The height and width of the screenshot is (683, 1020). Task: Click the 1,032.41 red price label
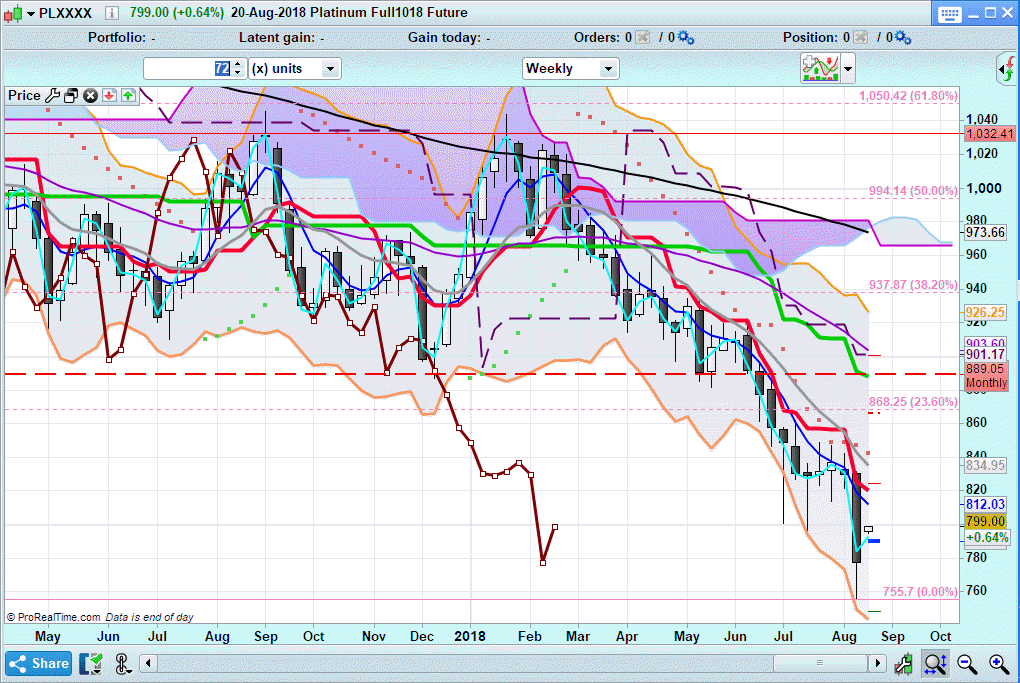coord(989,134)
